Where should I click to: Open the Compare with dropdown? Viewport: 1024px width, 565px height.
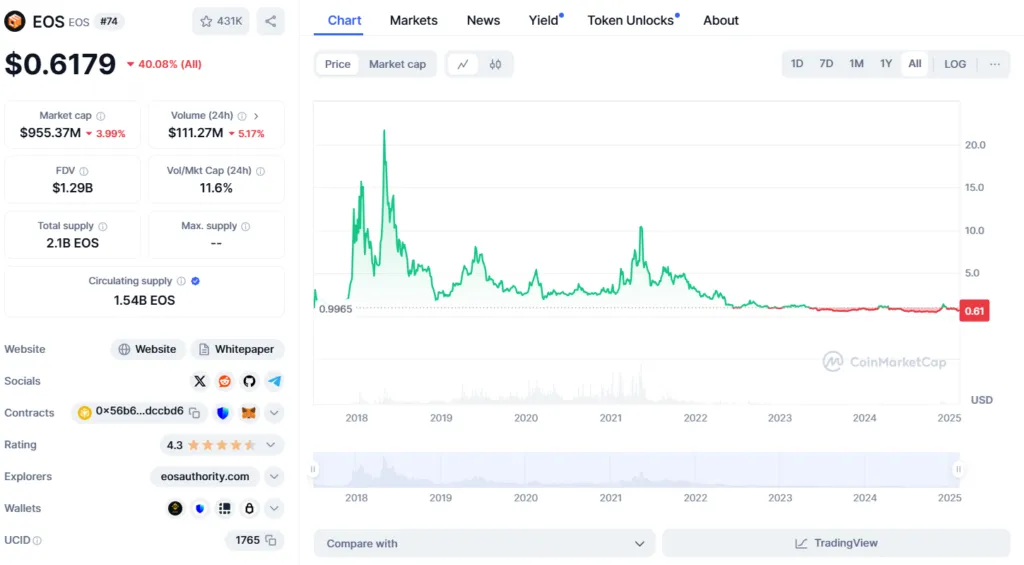(x=484, y=543)
